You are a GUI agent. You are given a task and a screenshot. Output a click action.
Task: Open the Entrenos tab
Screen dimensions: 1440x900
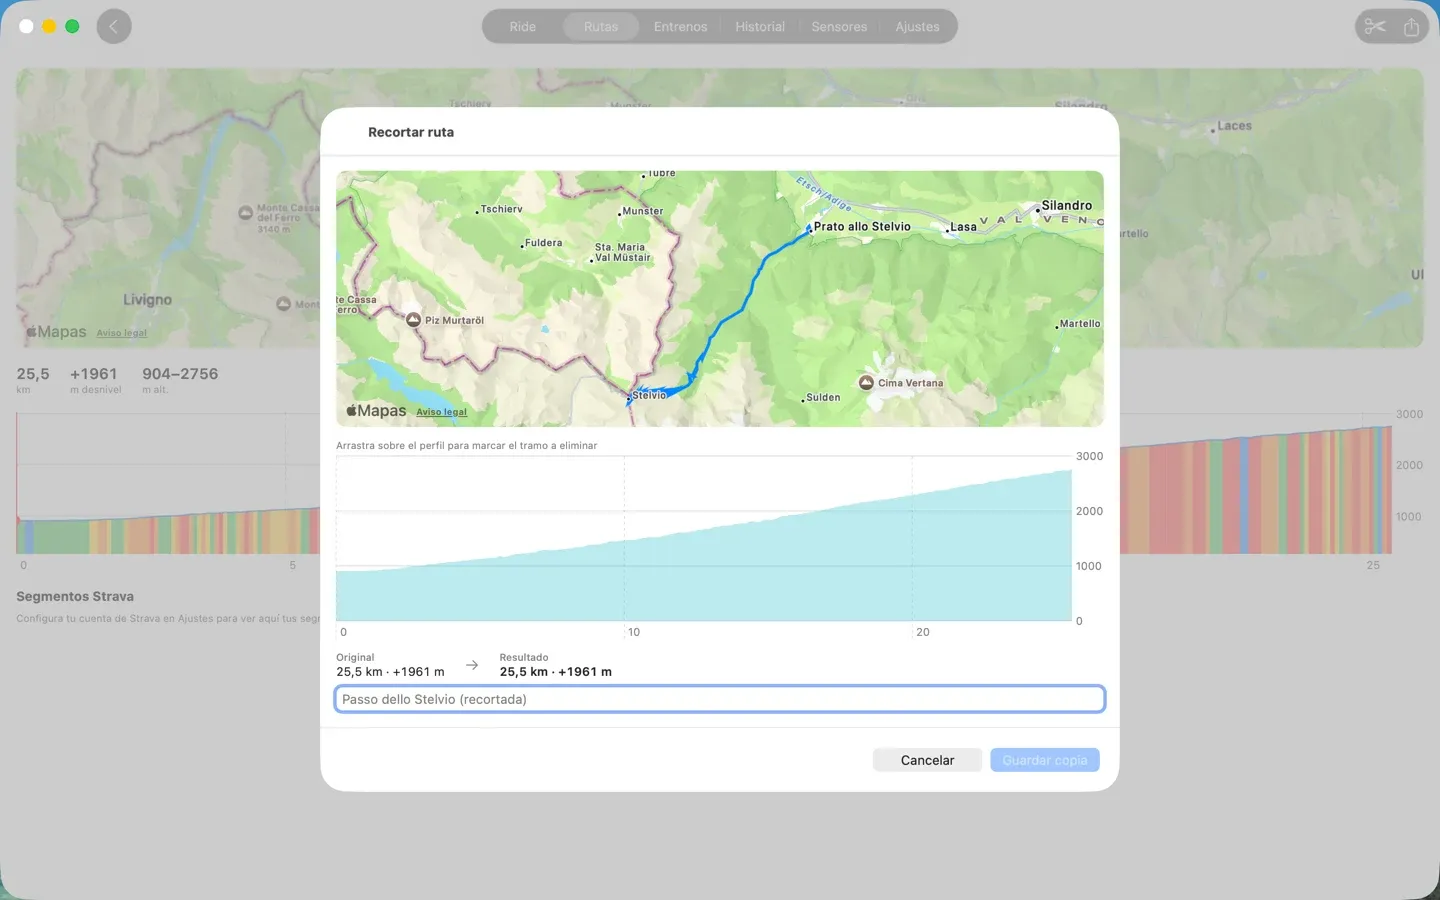coord(680,27)
